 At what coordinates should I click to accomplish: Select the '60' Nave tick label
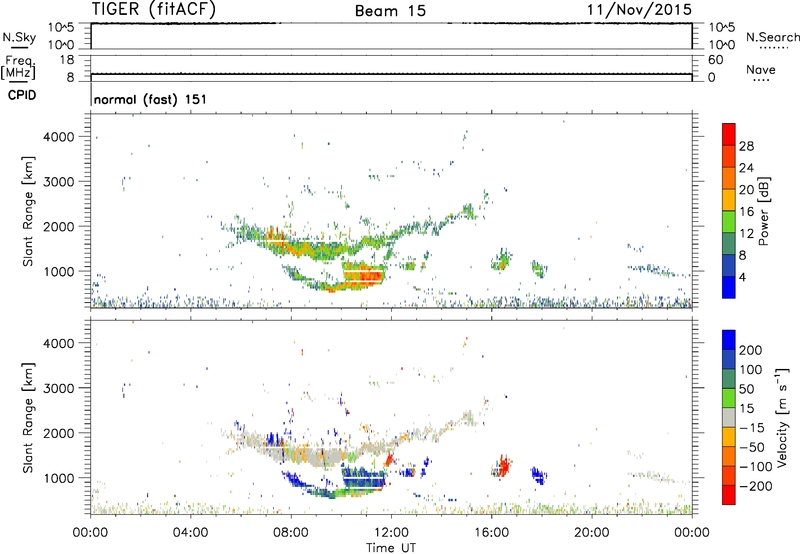coord(715,60)
